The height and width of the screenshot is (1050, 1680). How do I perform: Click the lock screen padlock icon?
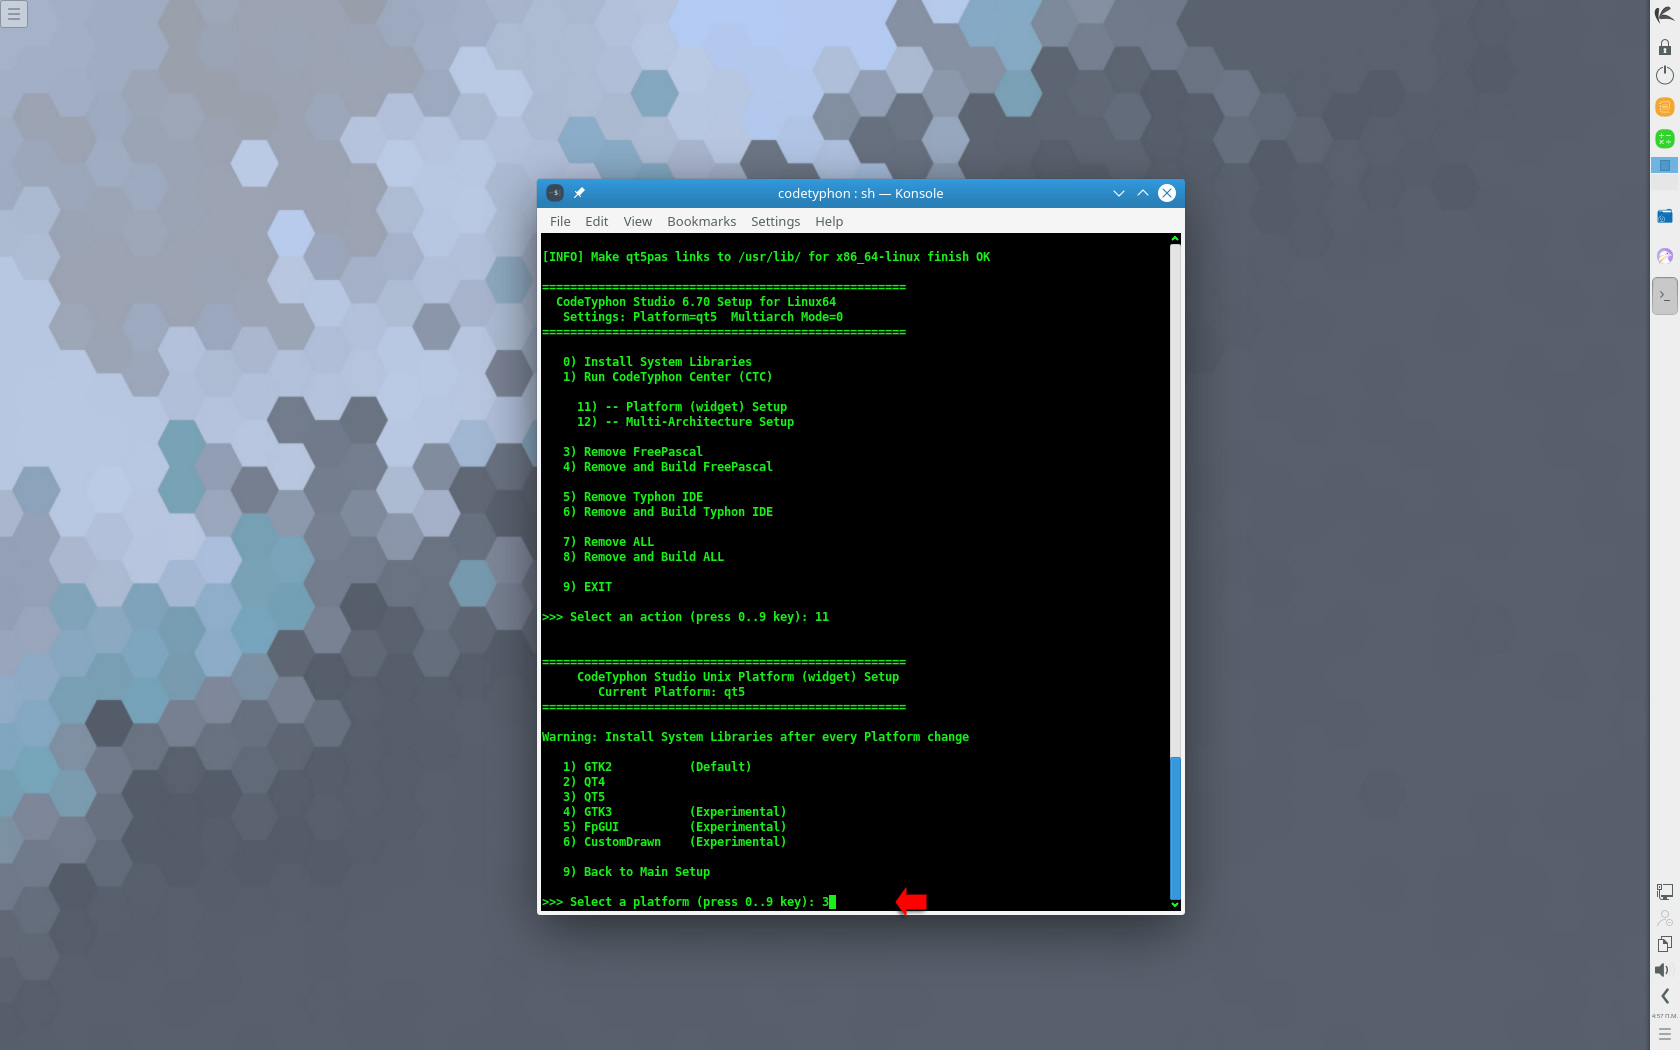click(1664, 46)
